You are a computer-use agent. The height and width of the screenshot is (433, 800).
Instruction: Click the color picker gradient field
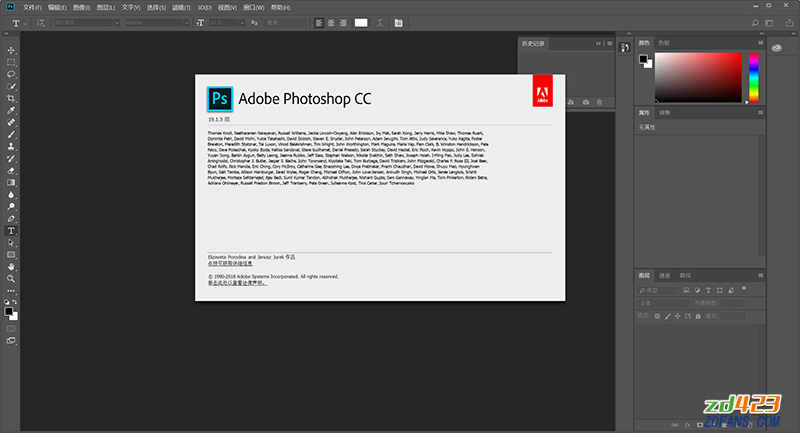(698, 78)
